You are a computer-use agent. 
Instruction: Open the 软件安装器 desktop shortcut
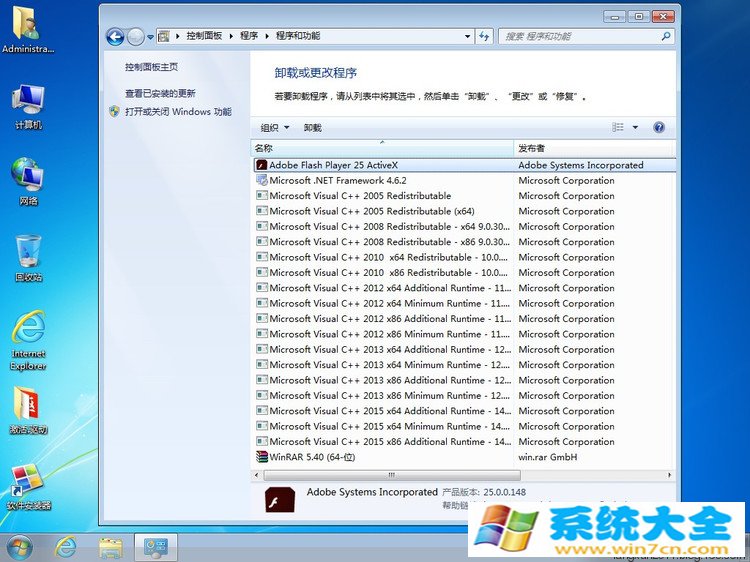tap(28, 486)
